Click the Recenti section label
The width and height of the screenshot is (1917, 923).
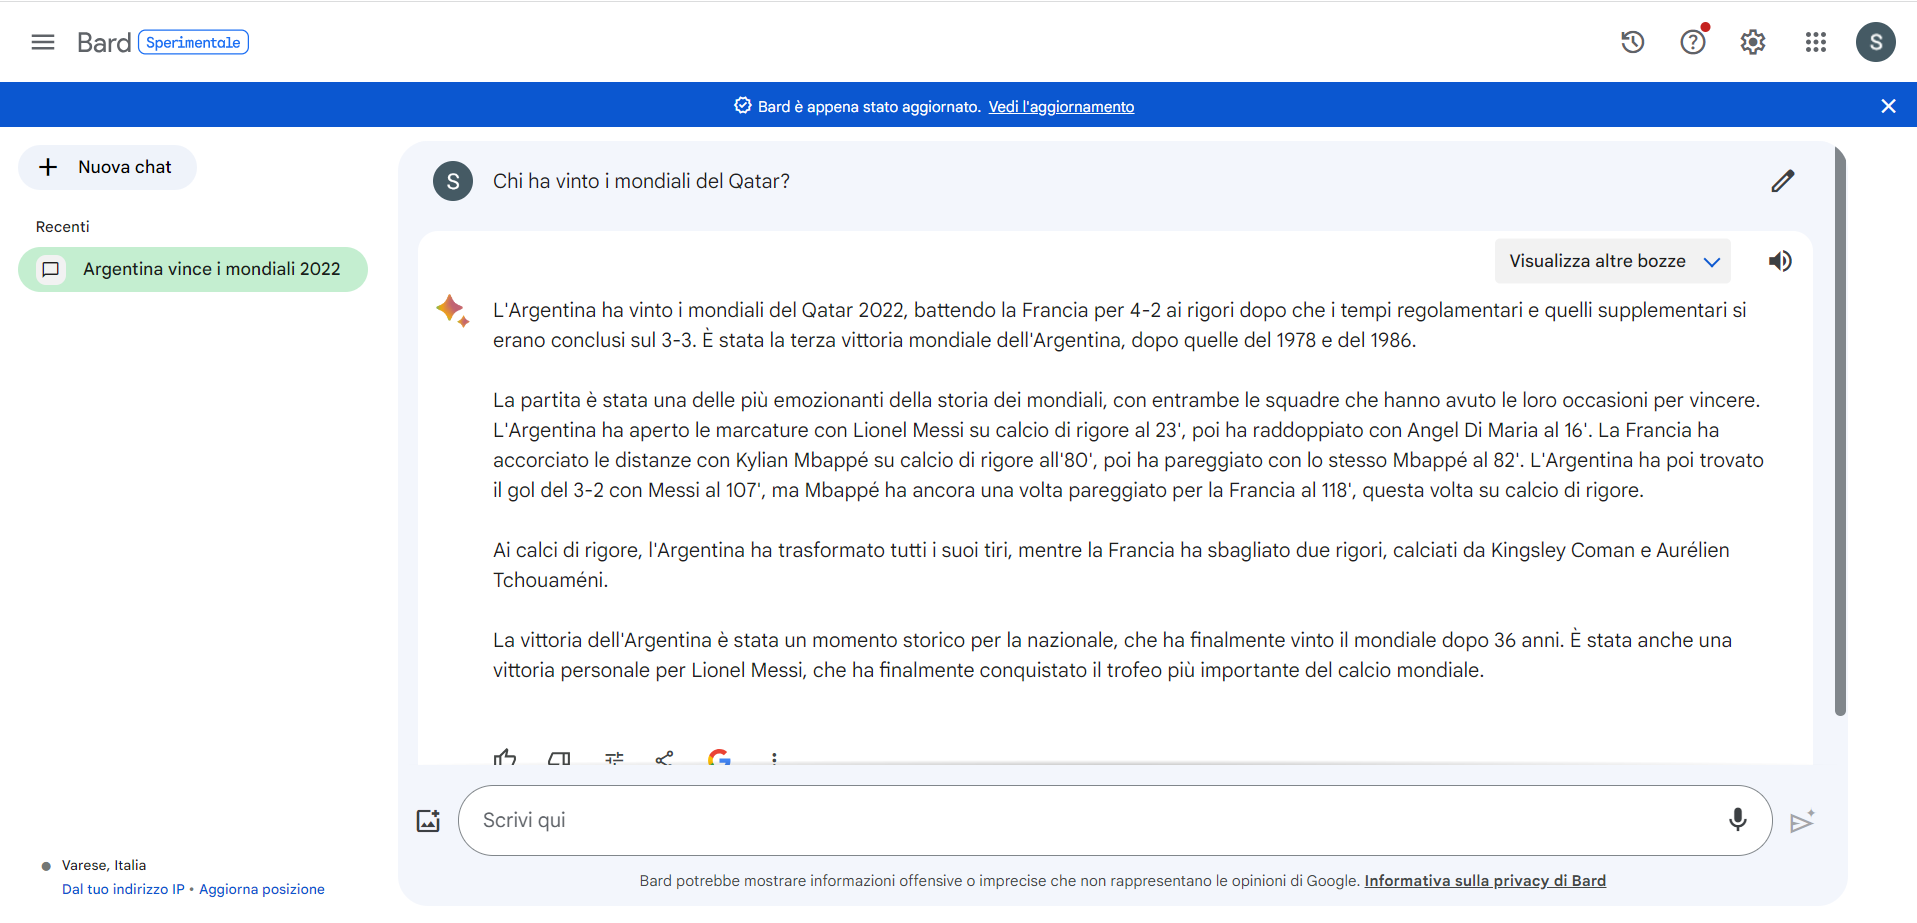[63, 227]
